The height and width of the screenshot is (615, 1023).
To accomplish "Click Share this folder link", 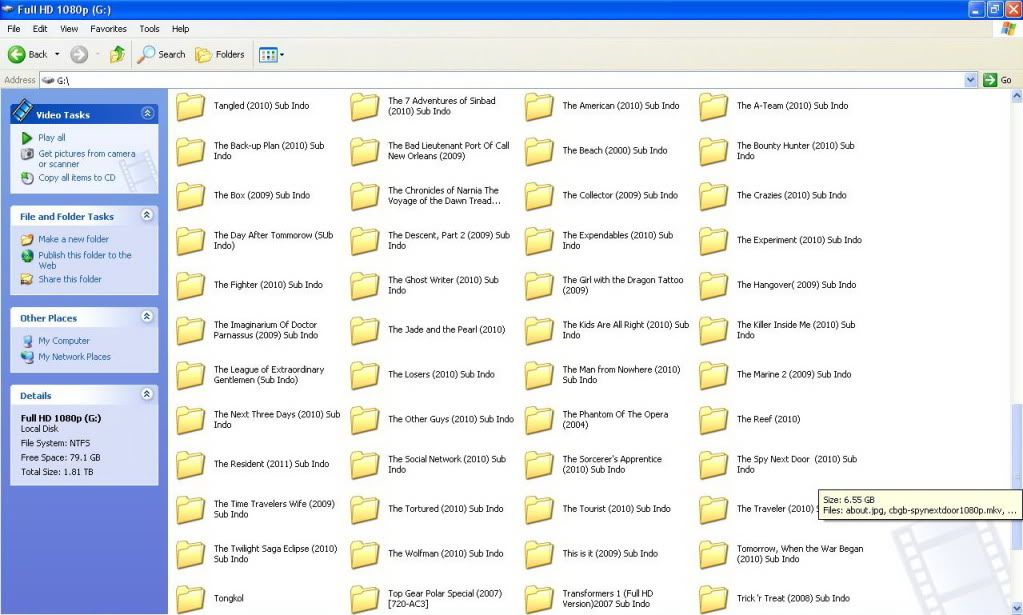I will (x=70, y=279).
